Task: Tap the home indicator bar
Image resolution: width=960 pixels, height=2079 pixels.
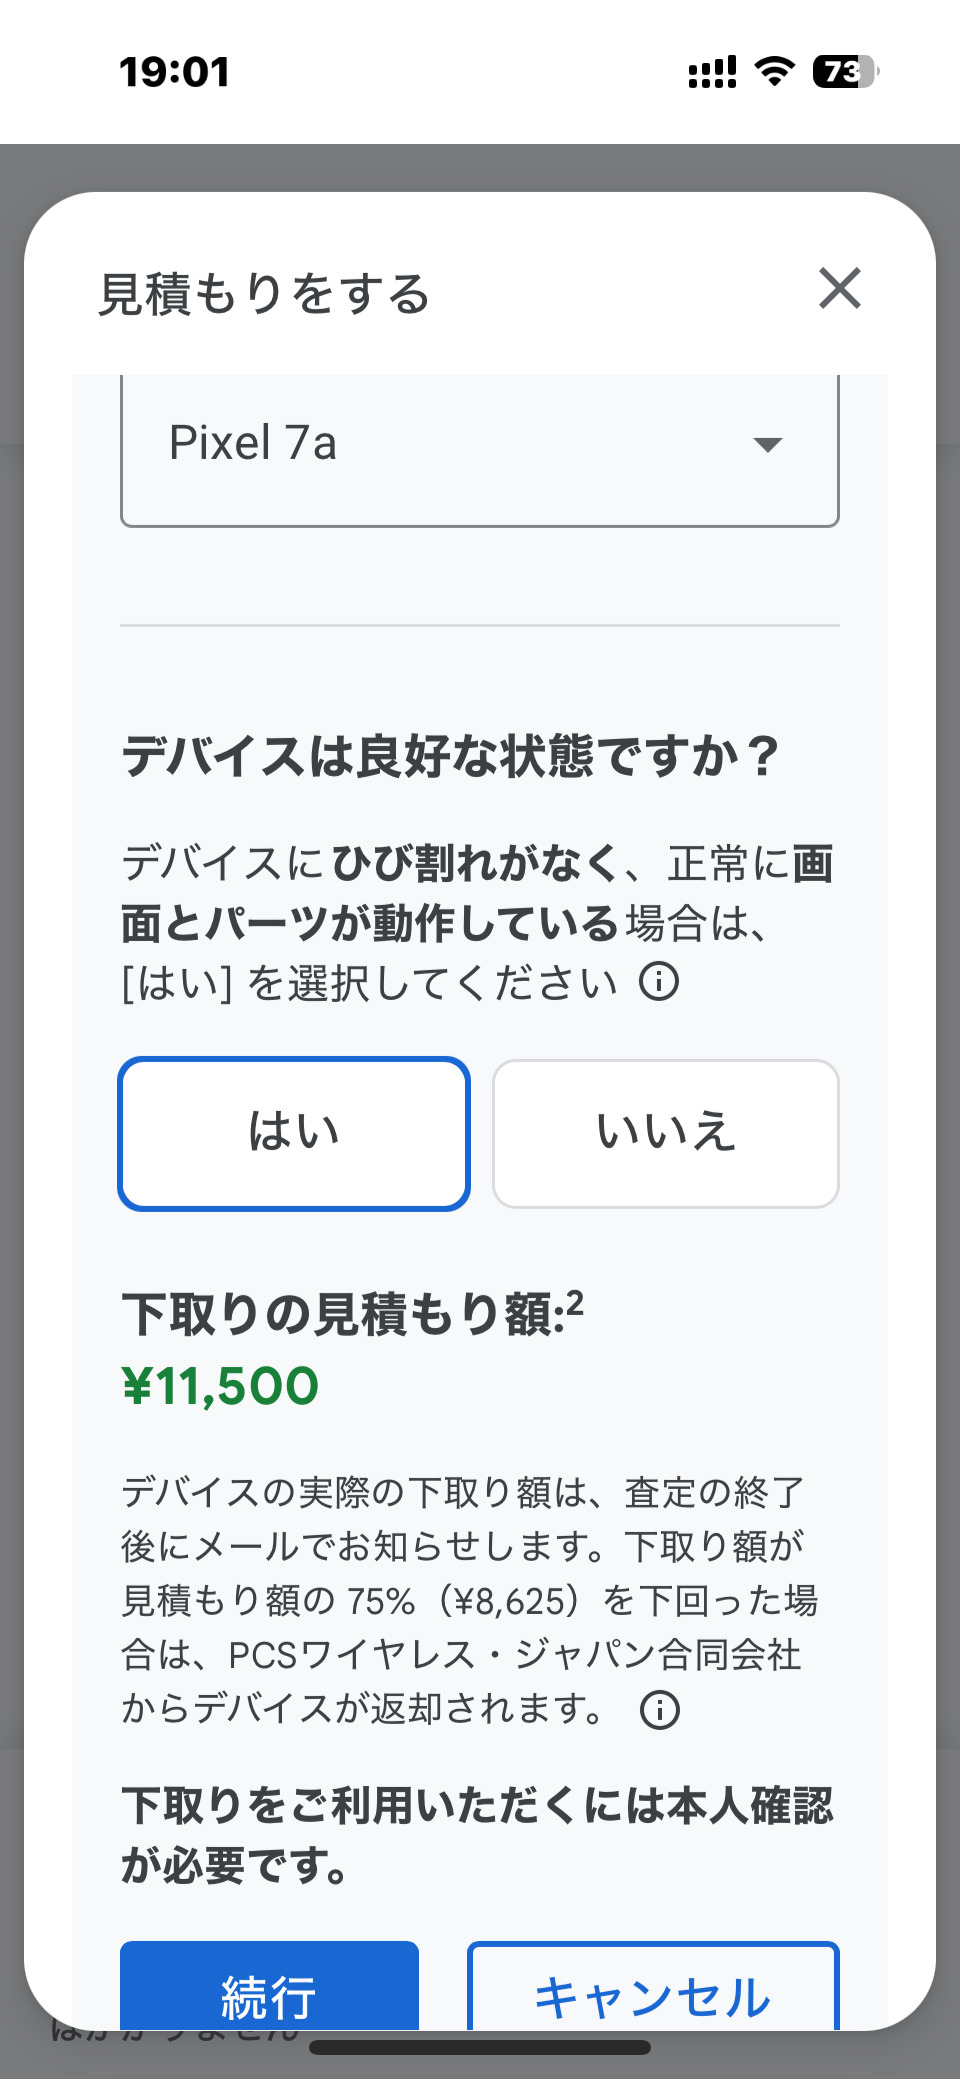Action: tap(480, 2047)
